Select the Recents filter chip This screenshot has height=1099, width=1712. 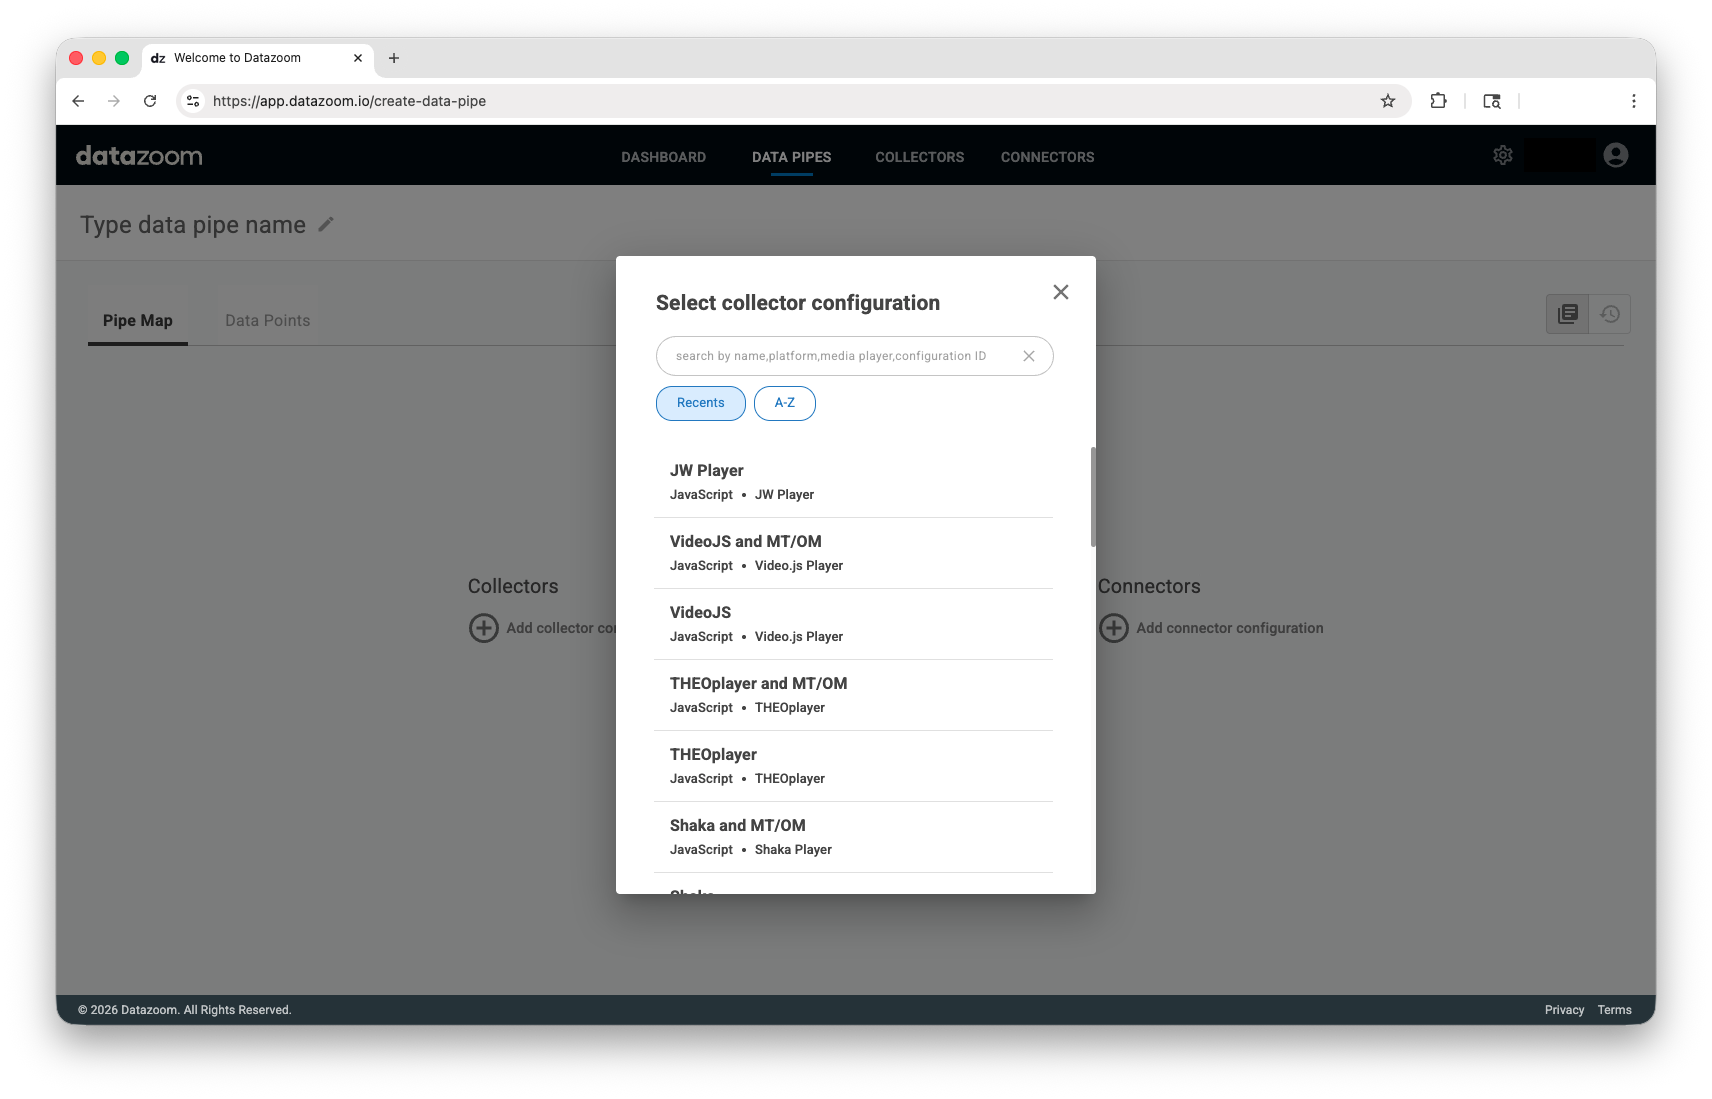(701, 403)
